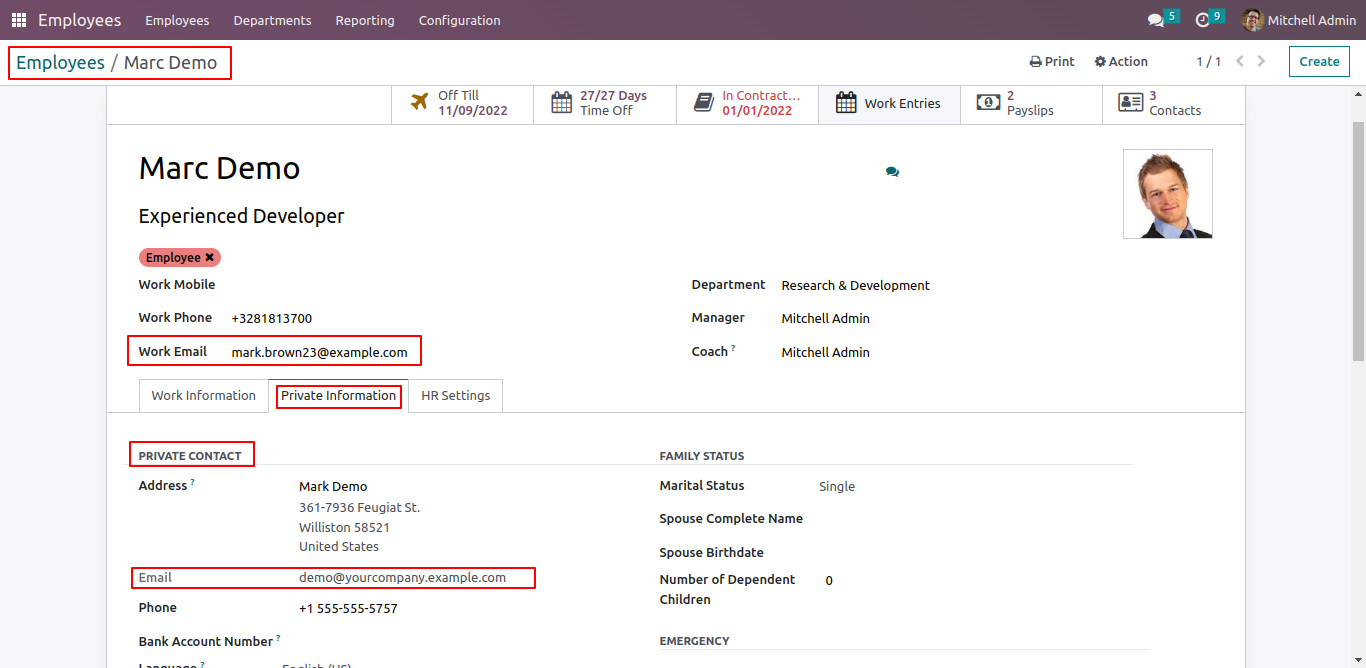Screen dimensions: 1366x668
Task: Click the Williston 58521 address line
Action: [x=345, y=528]
